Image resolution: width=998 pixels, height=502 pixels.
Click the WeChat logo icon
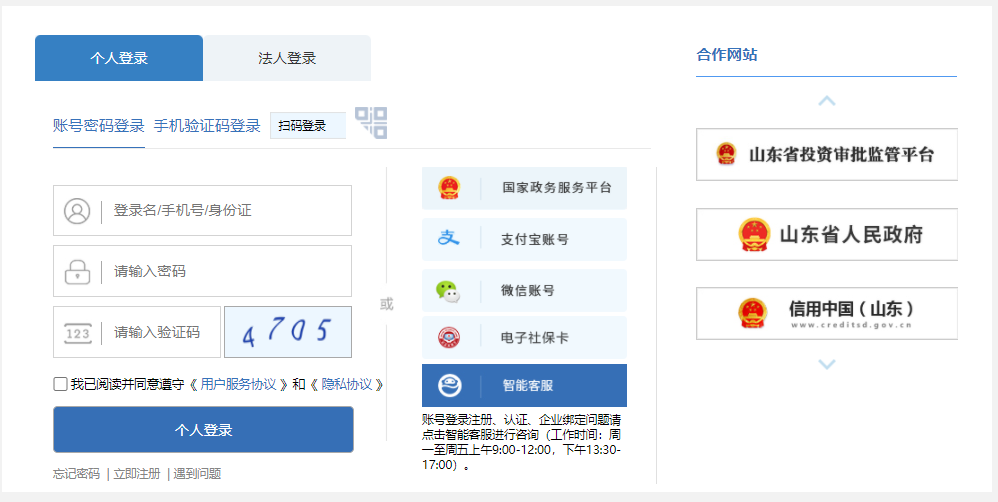(x=449, y=291)
